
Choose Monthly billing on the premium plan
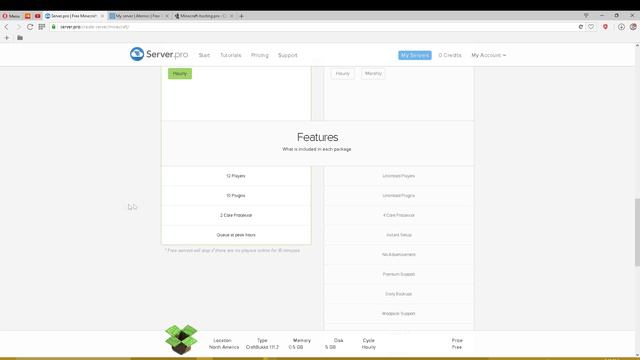tap(373, 73)
